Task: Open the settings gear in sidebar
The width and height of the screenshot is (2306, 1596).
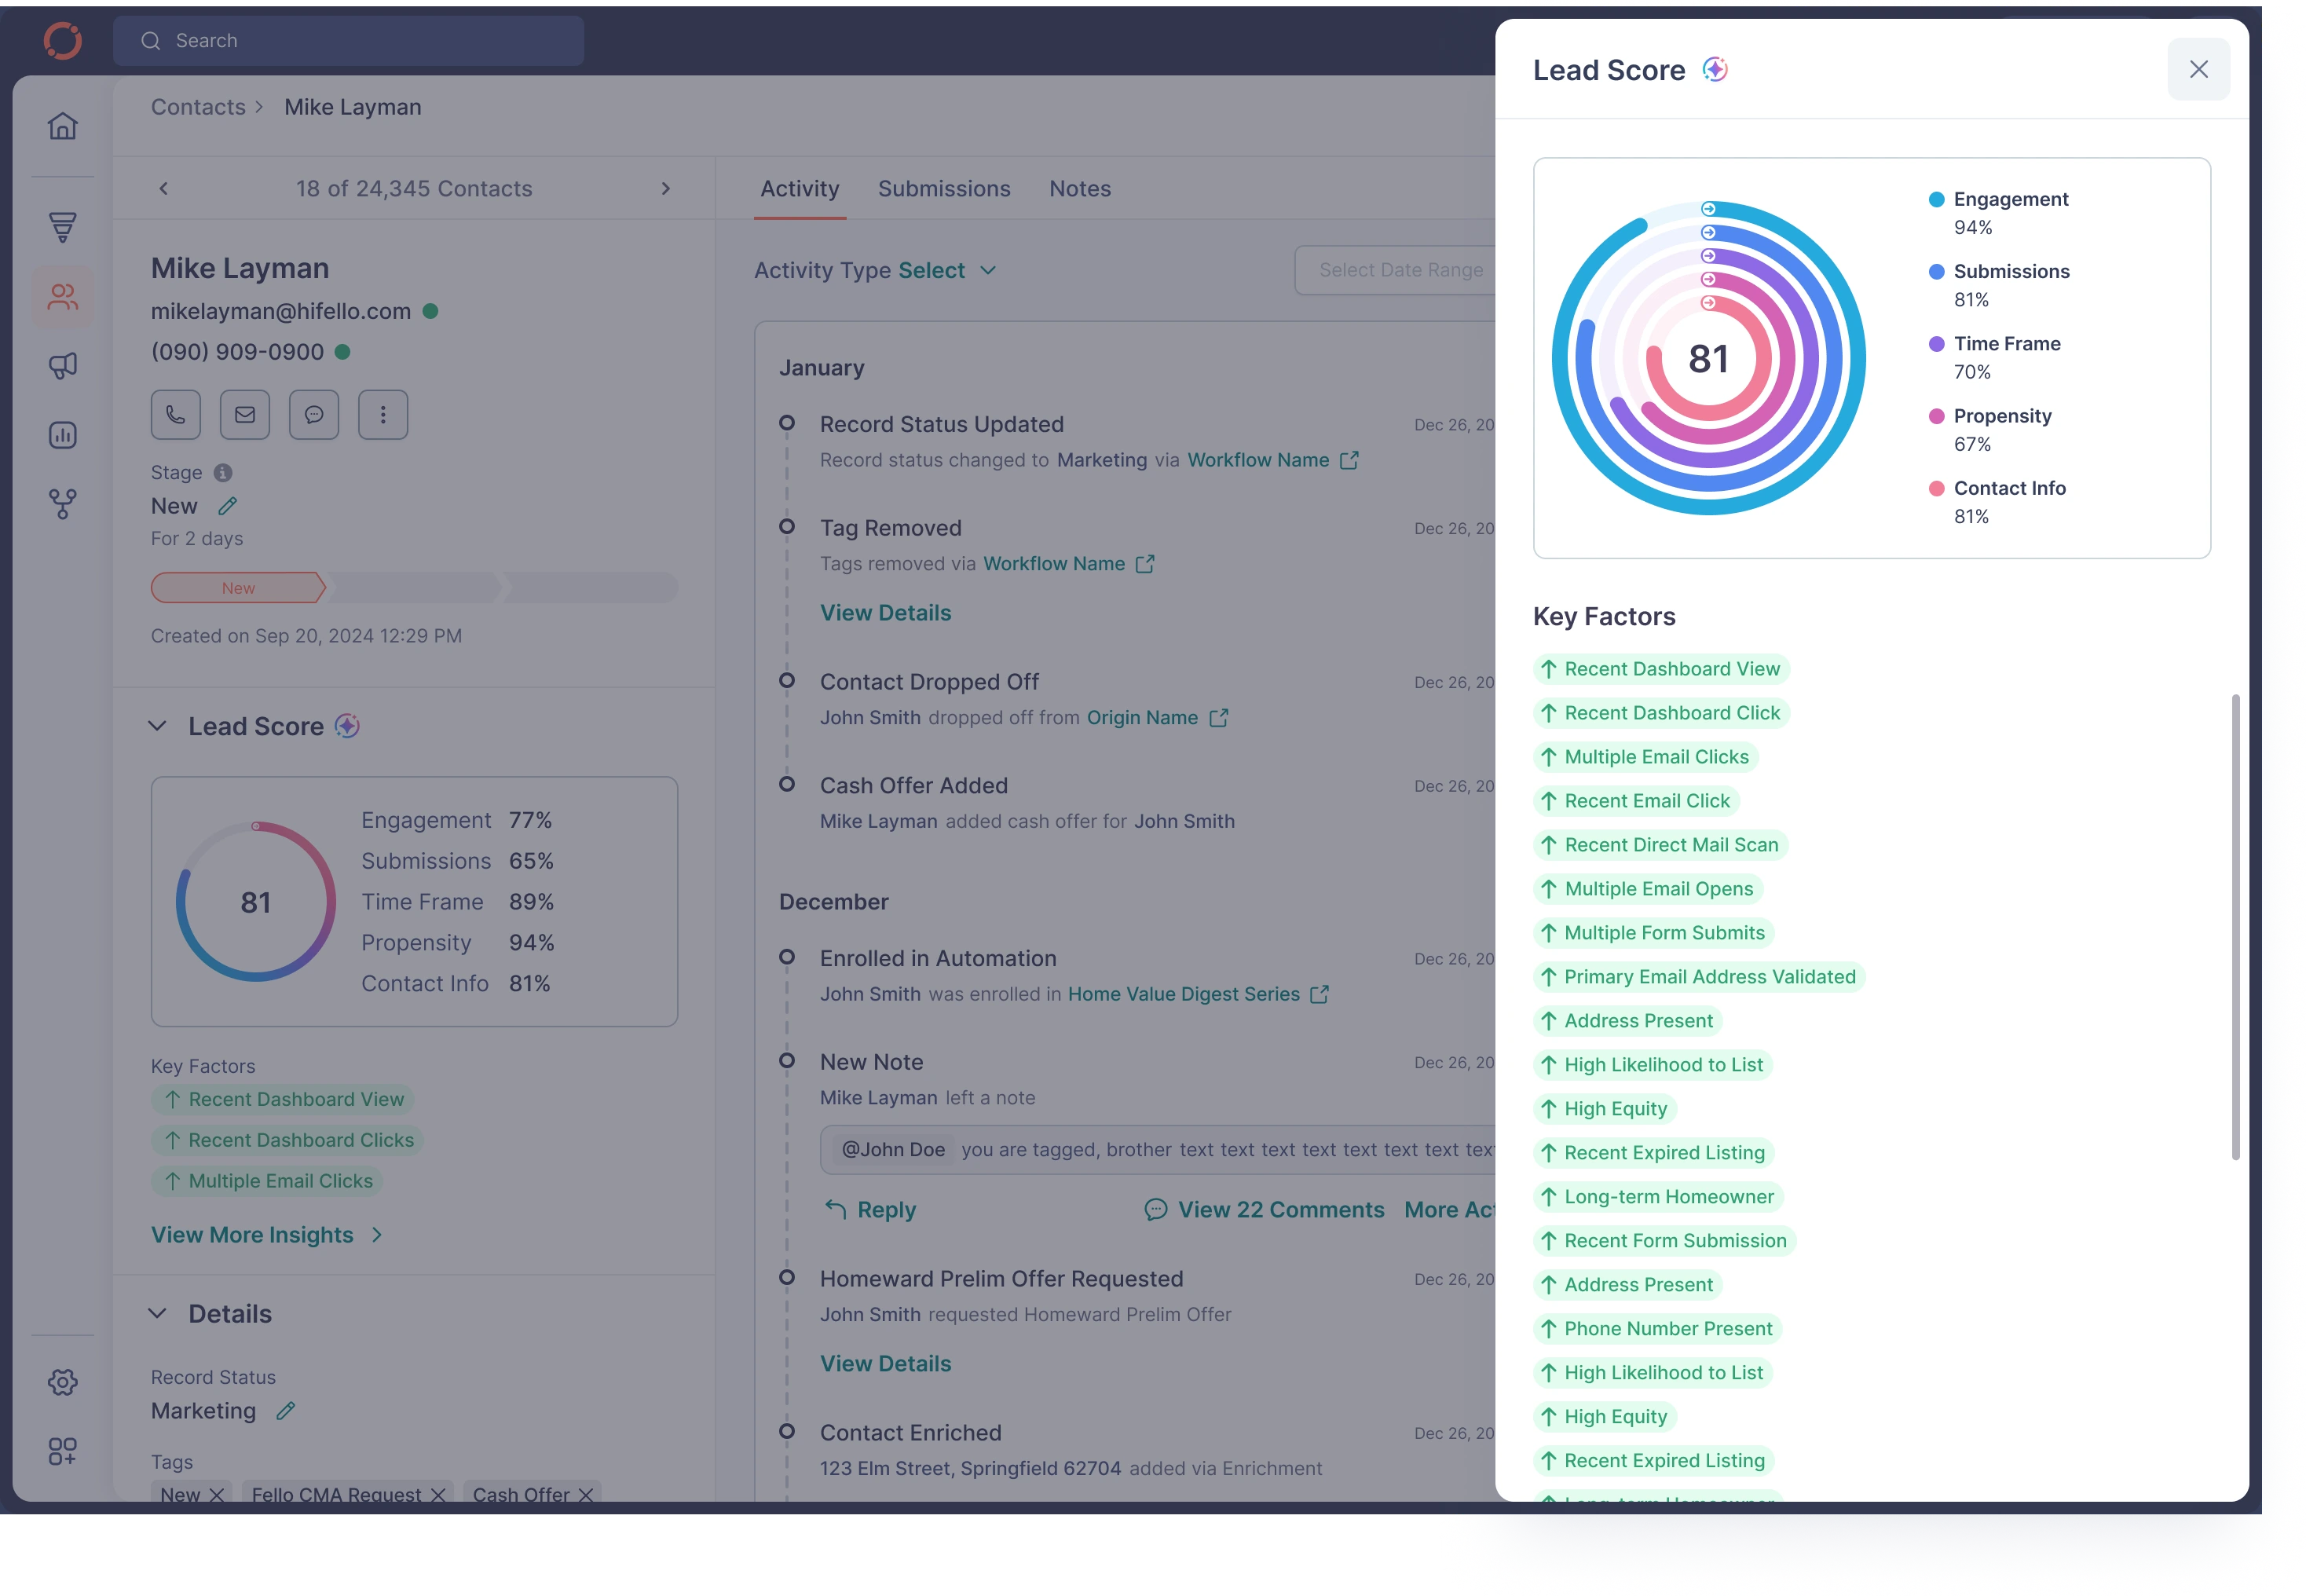Action: tap(63, 1382)
